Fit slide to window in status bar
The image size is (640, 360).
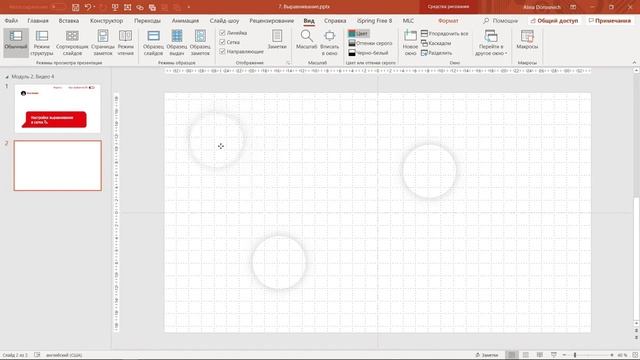(x=635, y=355)
